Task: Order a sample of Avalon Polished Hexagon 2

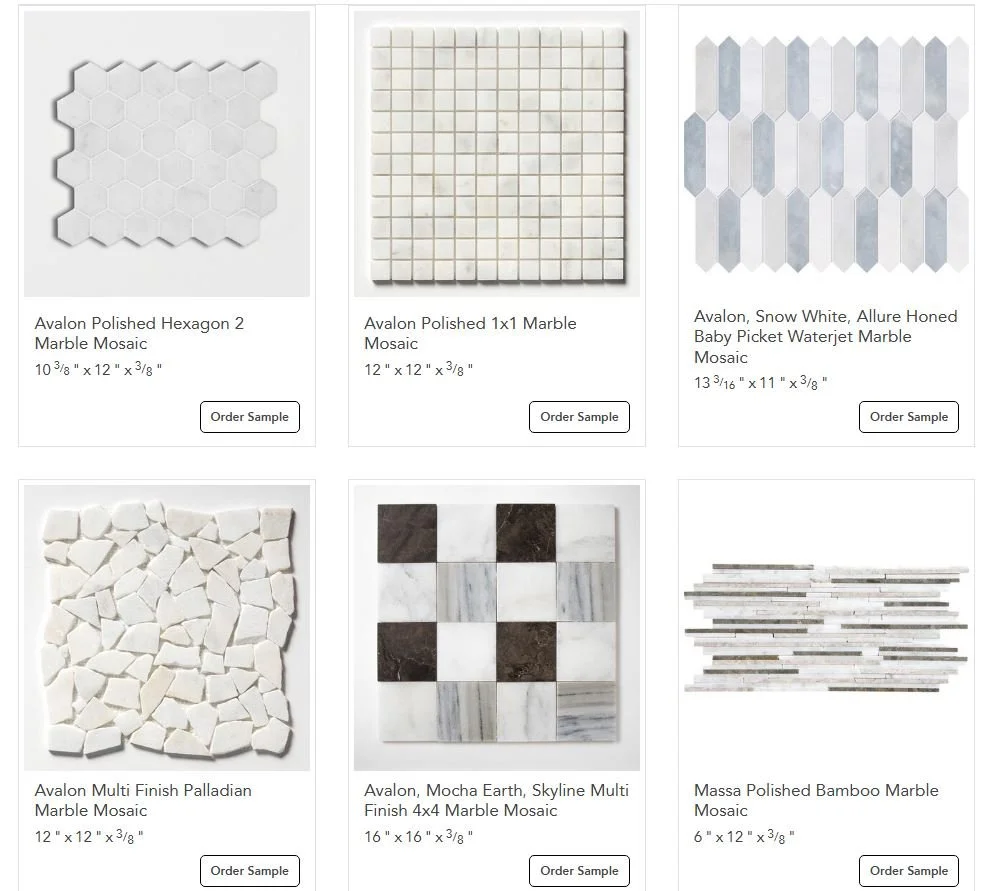Action: [250, 417]
